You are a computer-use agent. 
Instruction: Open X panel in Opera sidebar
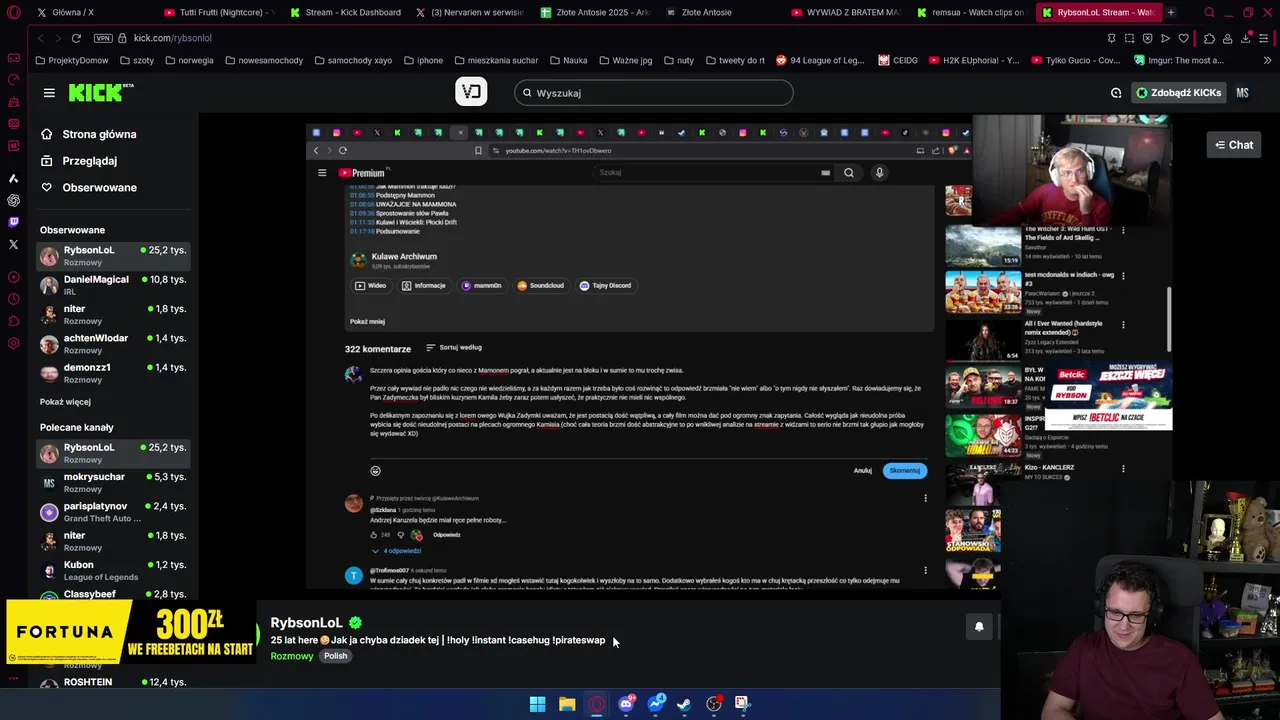[x=13, y=244]
